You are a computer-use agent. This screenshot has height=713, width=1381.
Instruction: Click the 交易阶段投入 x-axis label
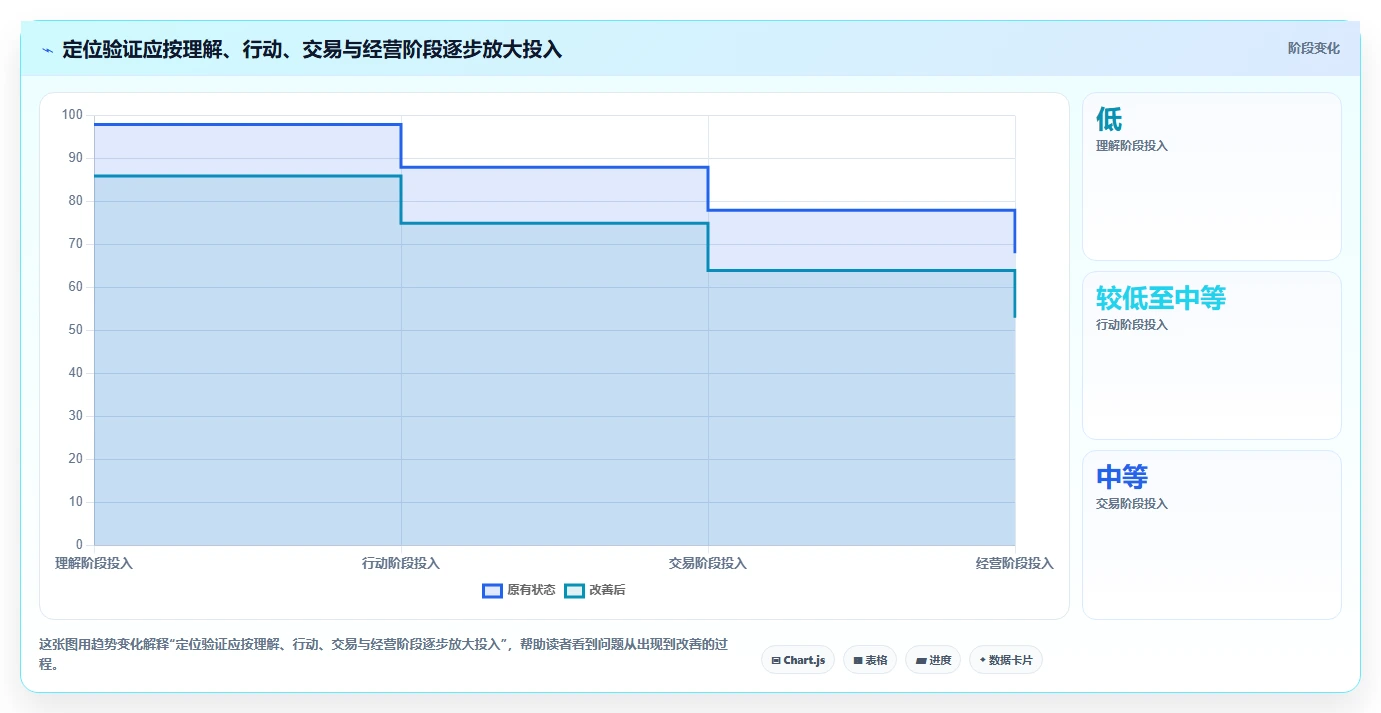coord(708,564)
